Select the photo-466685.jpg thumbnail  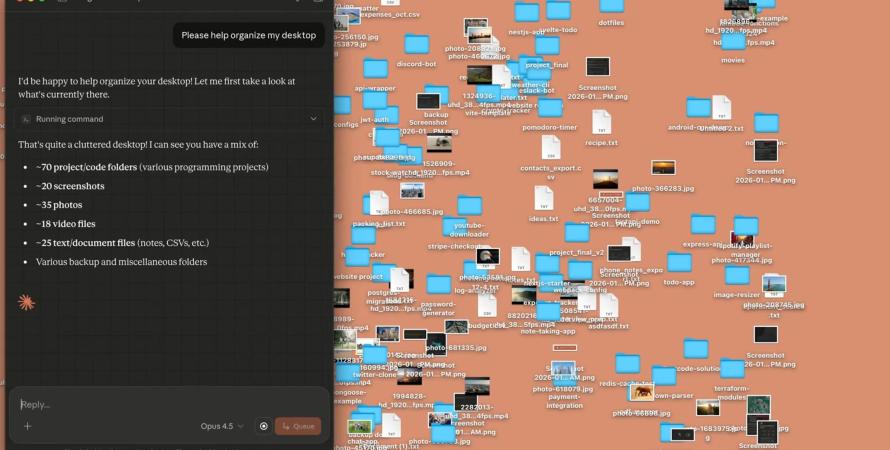412,191
